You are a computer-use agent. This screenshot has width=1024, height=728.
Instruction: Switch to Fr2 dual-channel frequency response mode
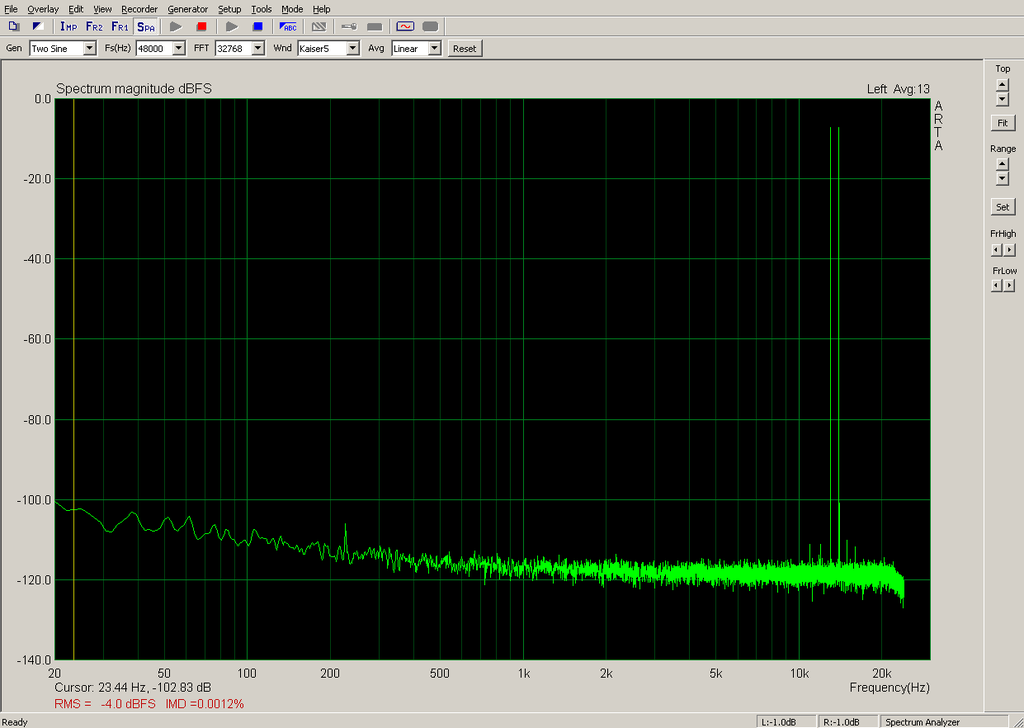coord(95,27)
